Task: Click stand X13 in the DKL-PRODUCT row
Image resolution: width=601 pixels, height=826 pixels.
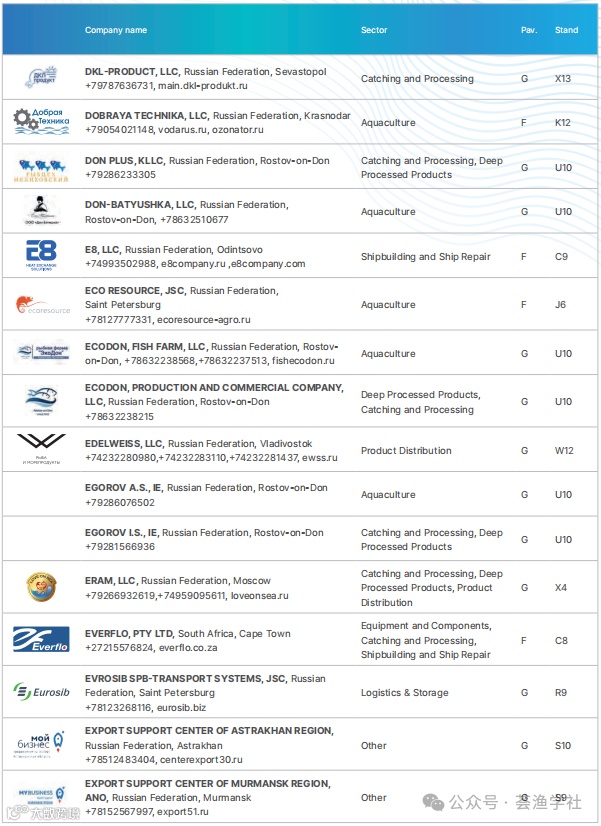Action: click(x=563, y=78)
